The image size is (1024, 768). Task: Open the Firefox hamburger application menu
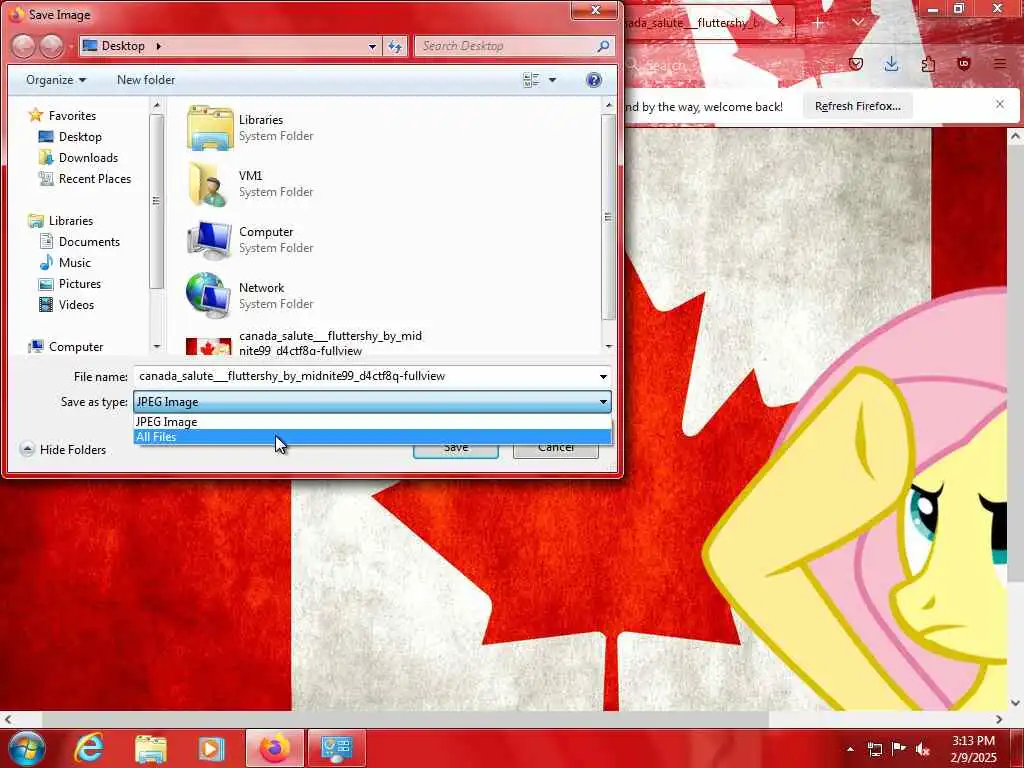(1000, 63)
